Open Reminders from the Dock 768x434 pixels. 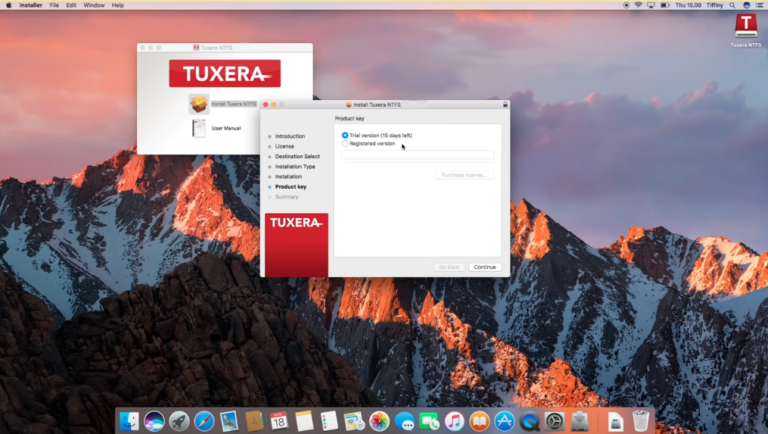coord(329,421)
